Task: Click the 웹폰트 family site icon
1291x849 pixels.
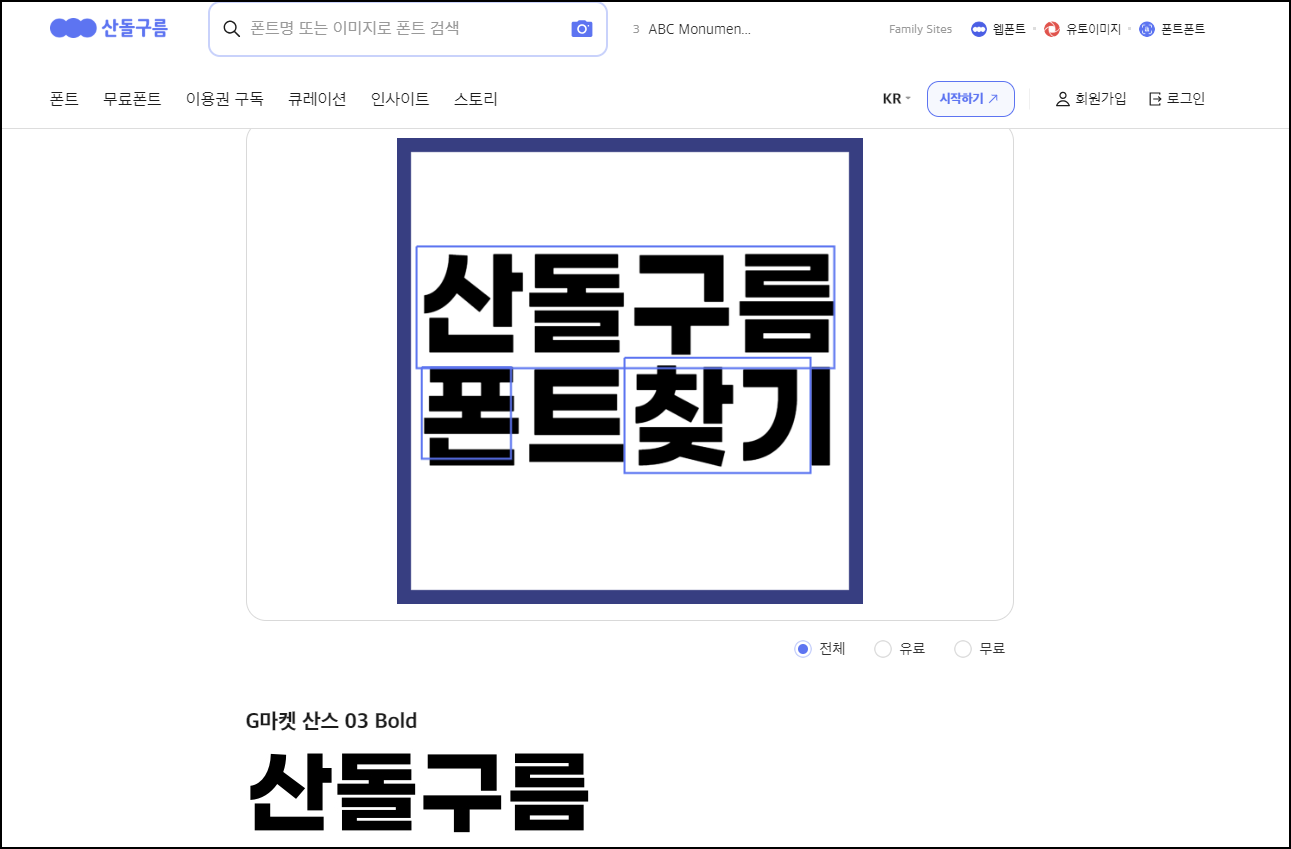Action: (979, 29)
